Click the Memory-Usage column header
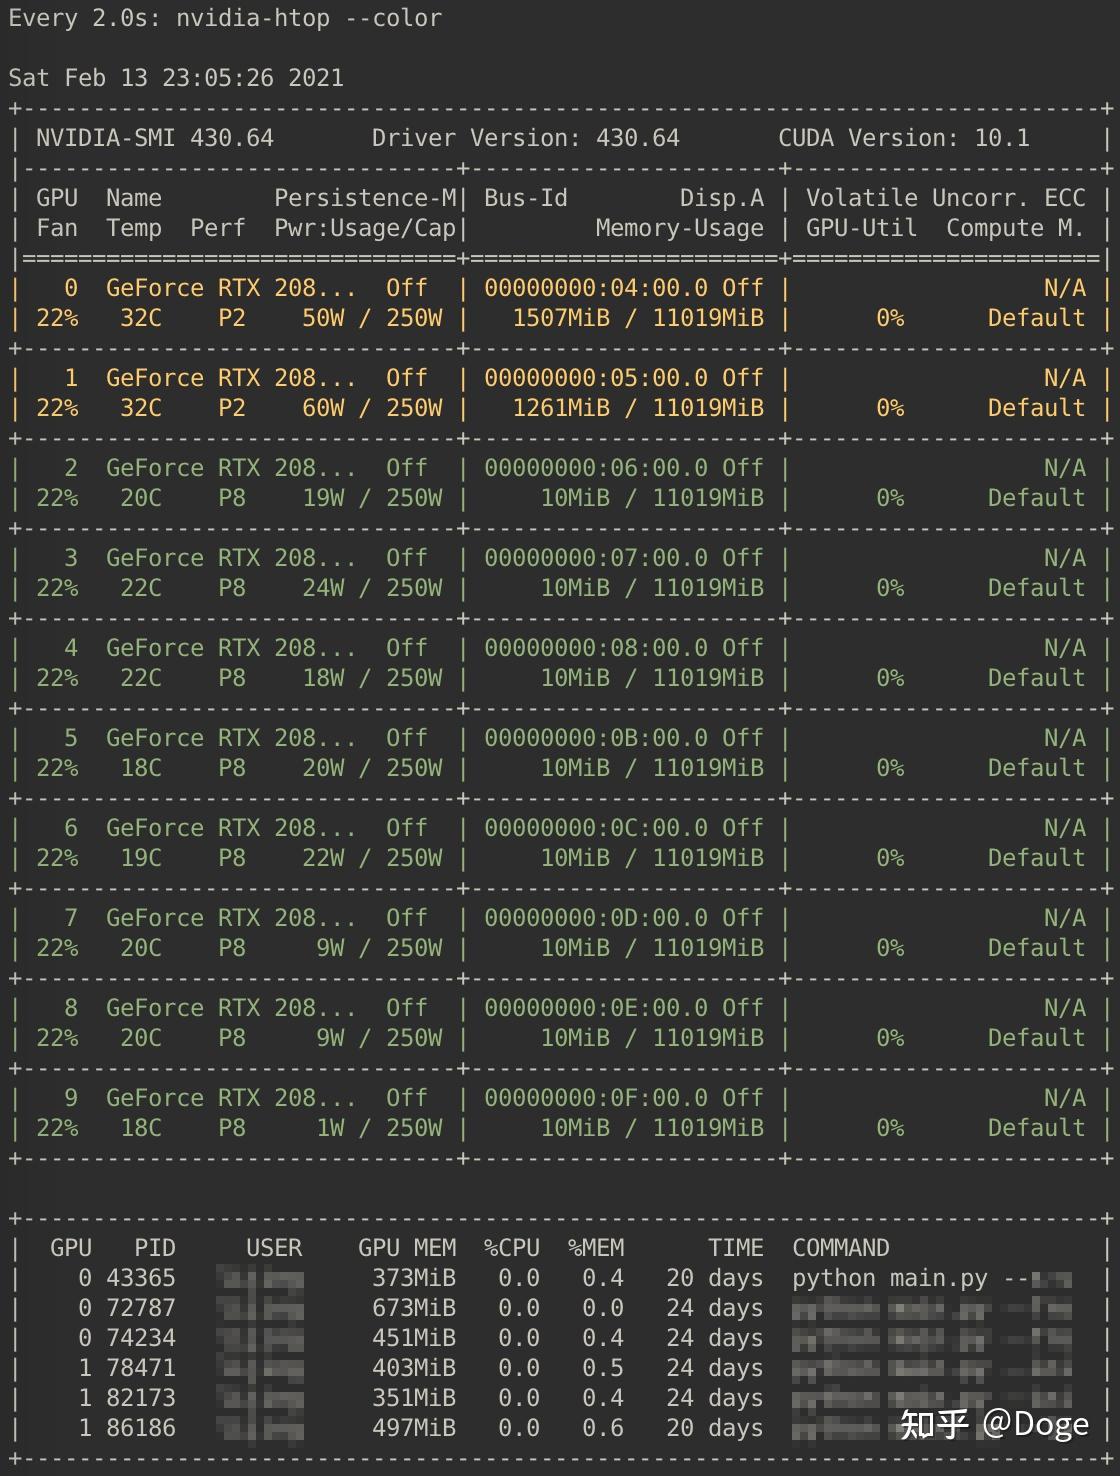Image resolution: width=1120 pixels, height=1476 pixels. pyautogui.click(x=680, y=228)
